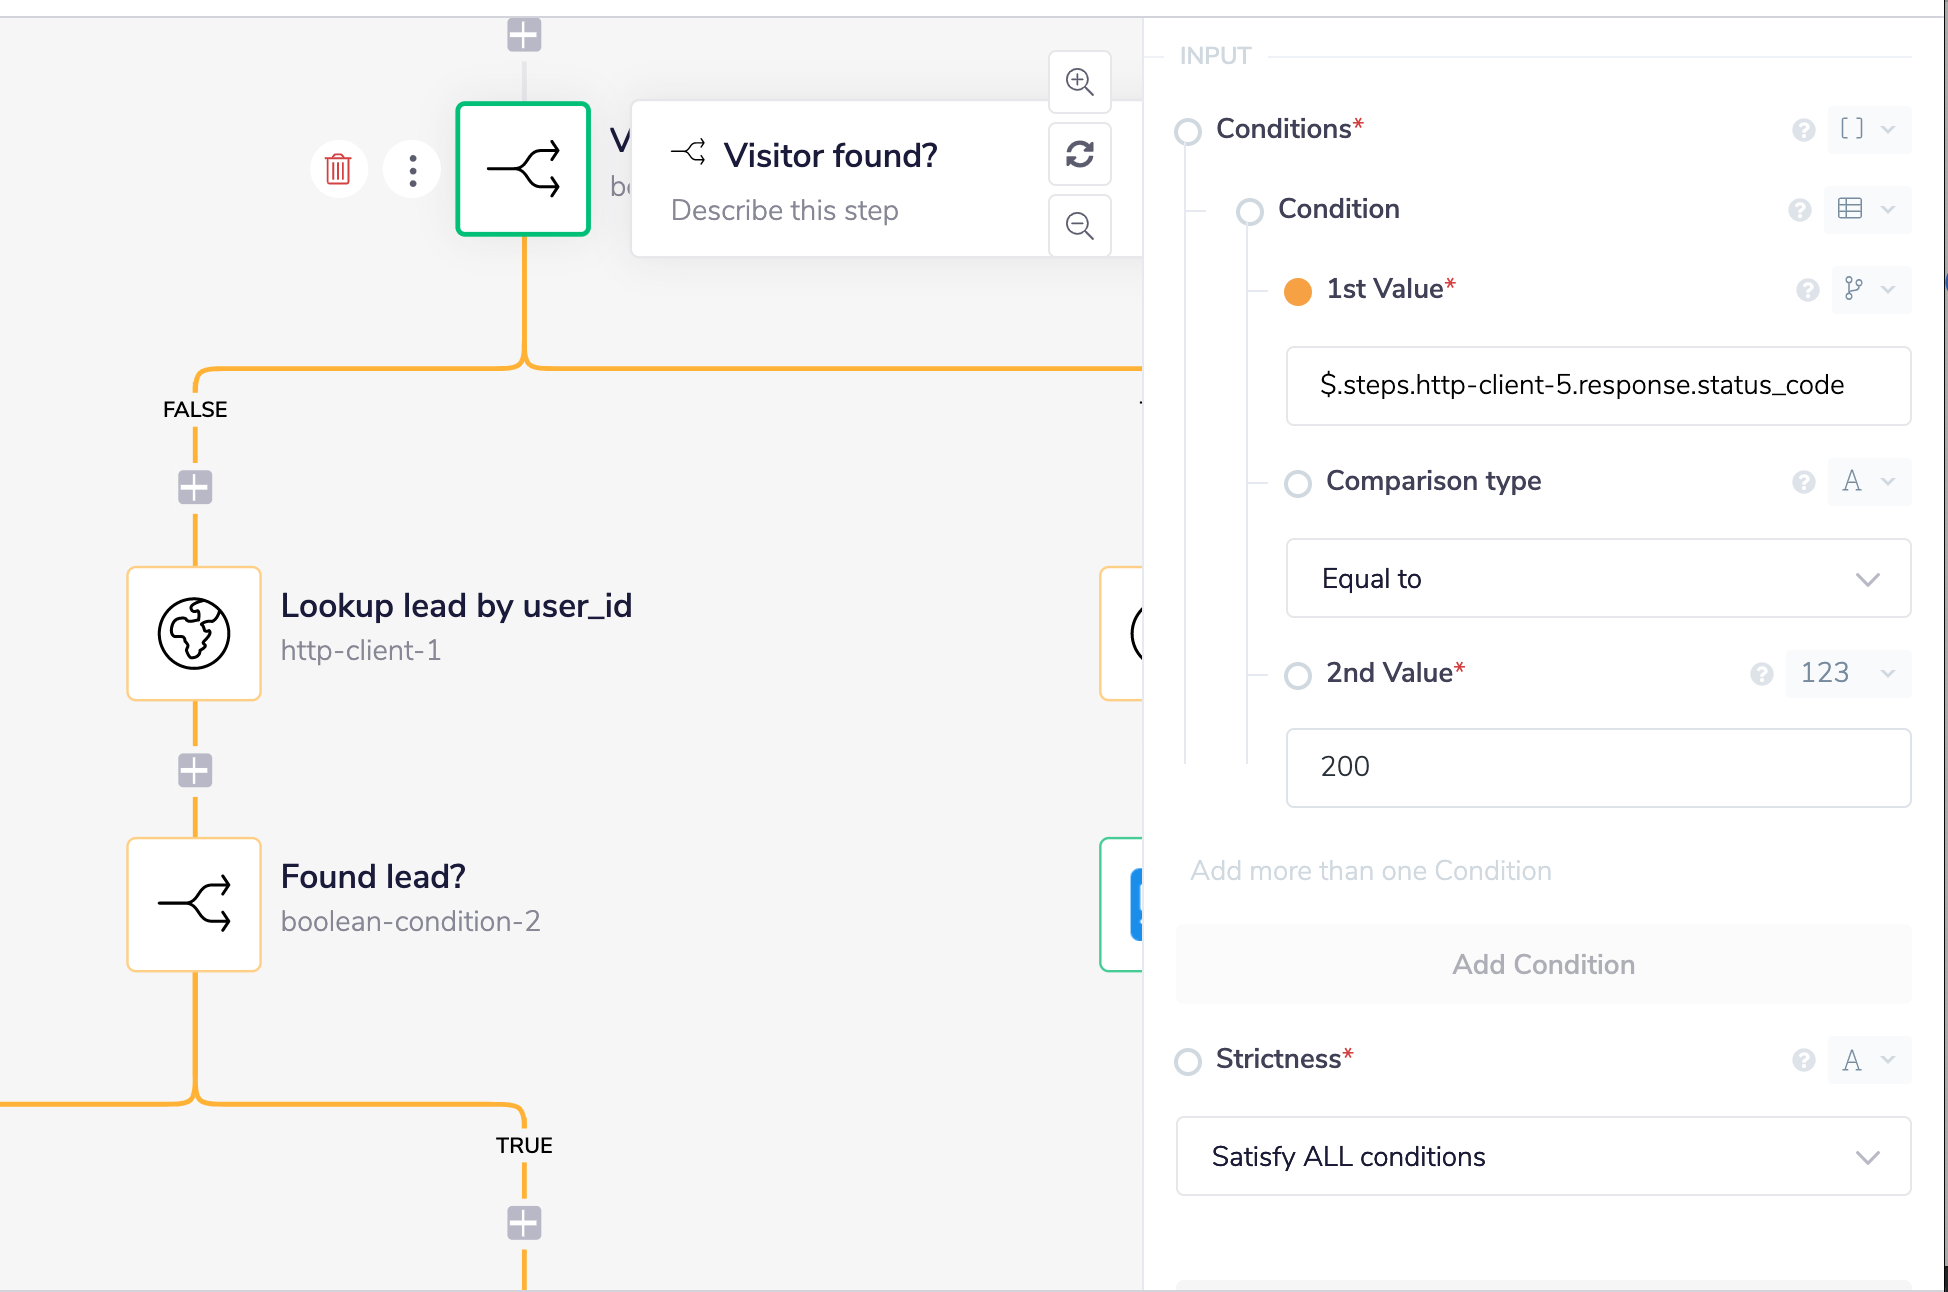
Task: Click the delete/trash icon on selected node
Action: 339,170
